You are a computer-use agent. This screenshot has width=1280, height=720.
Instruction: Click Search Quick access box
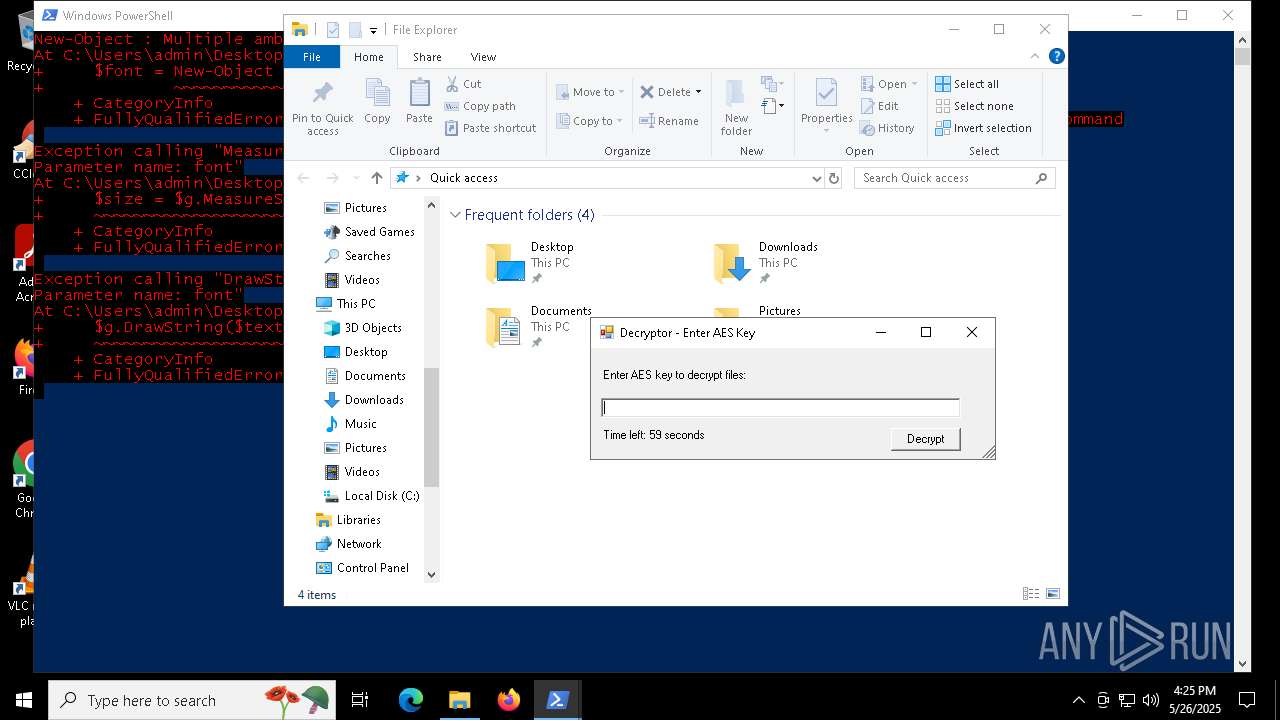(955, 178)
